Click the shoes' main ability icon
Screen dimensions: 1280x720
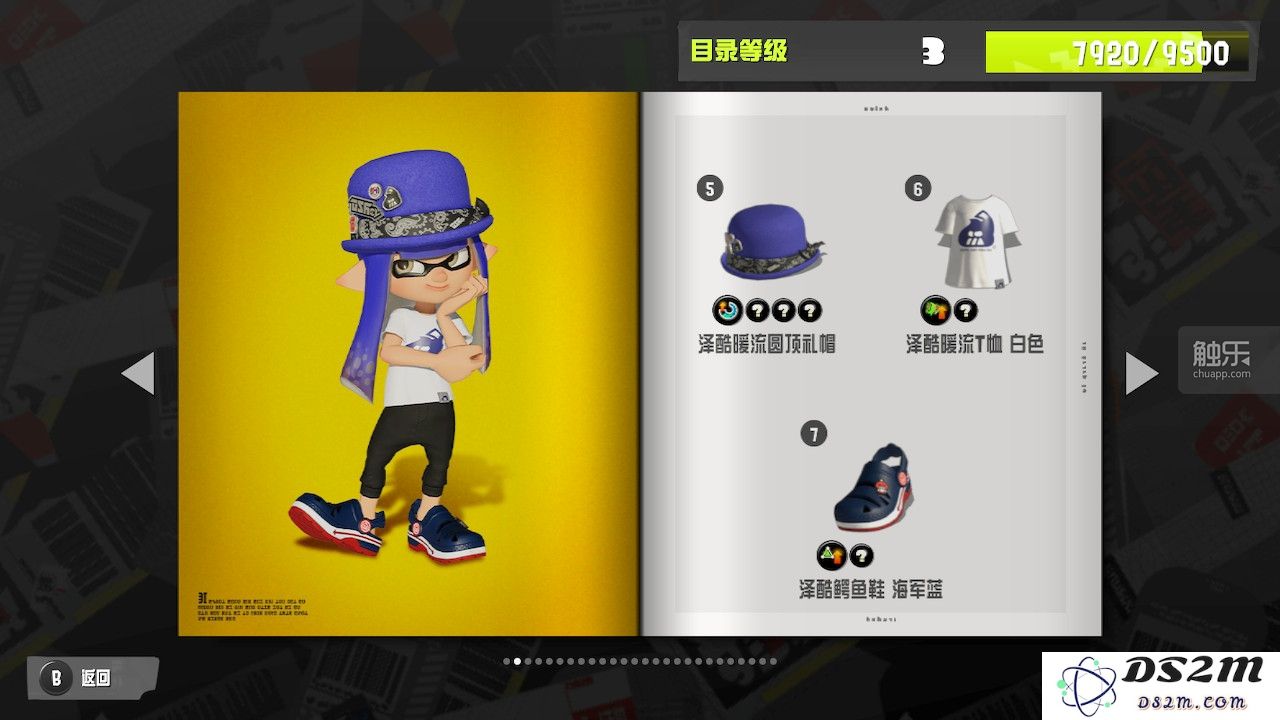831,556
